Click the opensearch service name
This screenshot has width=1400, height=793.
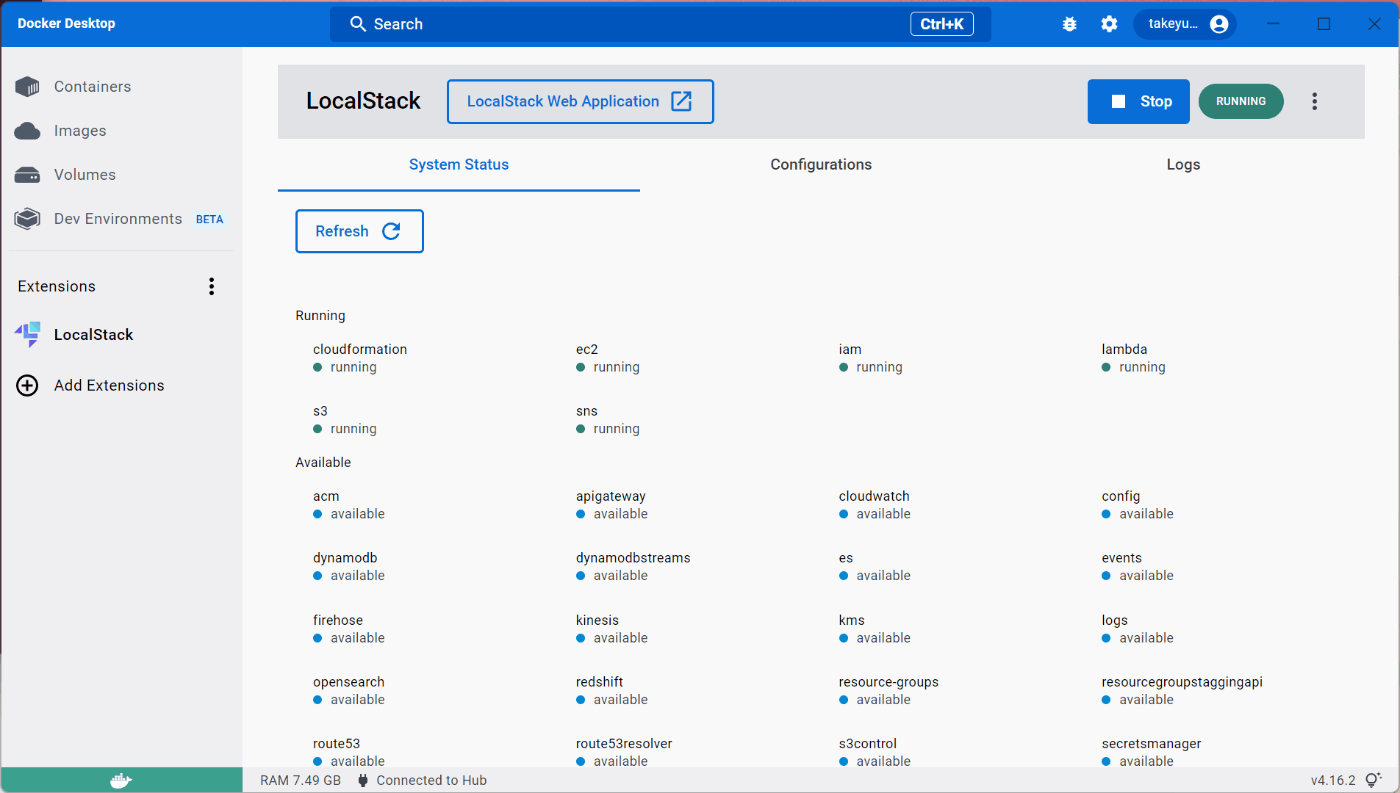click(x=349, y=683)
